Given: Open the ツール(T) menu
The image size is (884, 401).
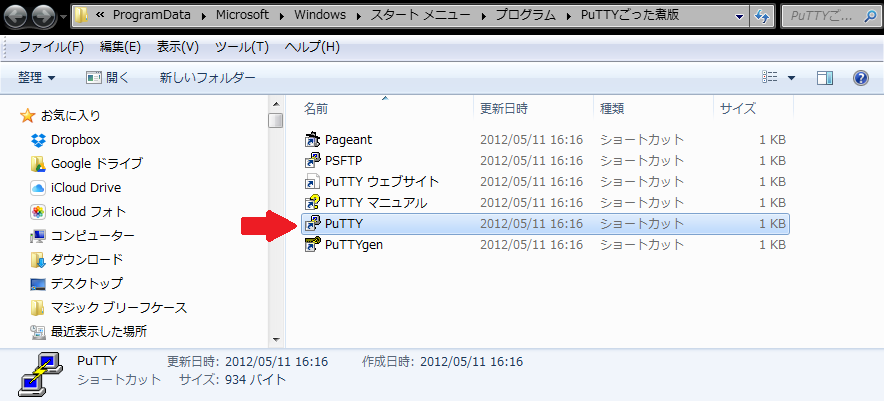Looking at the screenshot, I should pos(242,47).
